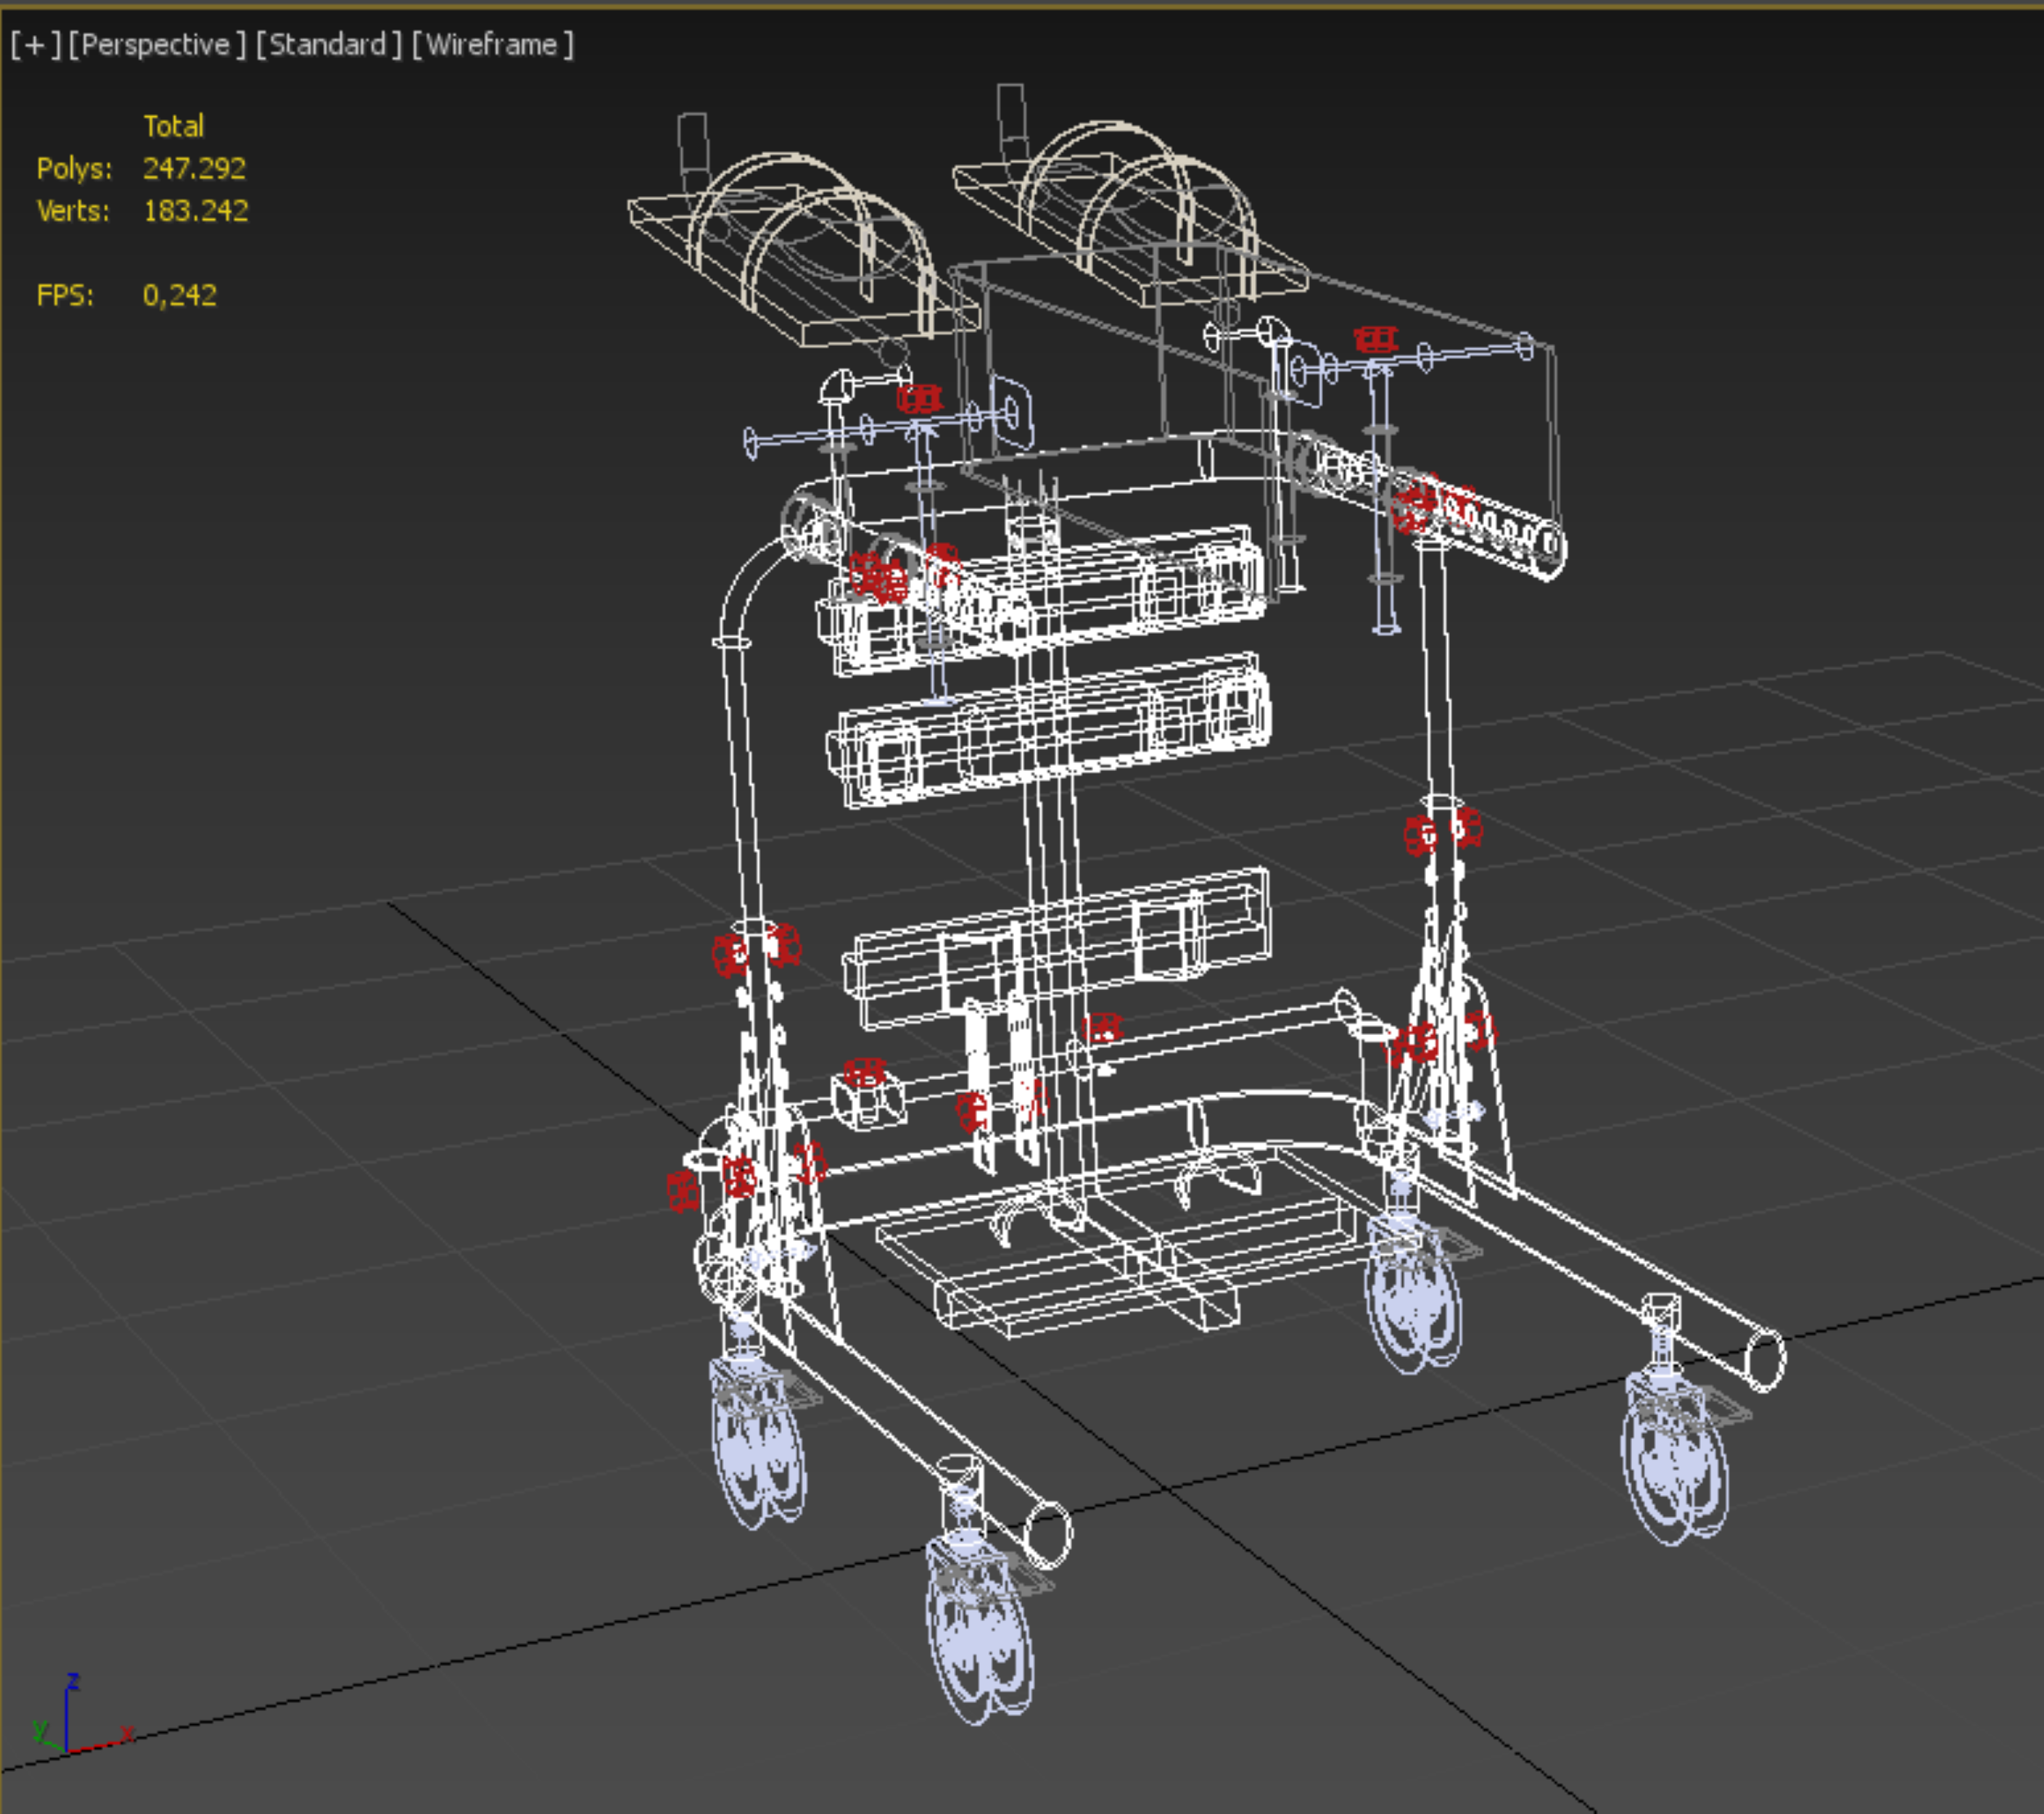Select the open tube end of right leg
2044x1814 pixels.
pyautogui.click(x=1764, y=1360)
